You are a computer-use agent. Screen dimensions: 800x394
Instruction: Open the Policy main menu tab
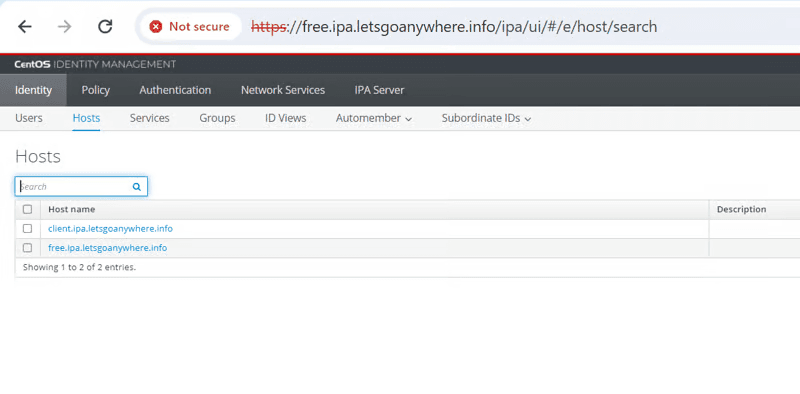(x=95, y=90)
